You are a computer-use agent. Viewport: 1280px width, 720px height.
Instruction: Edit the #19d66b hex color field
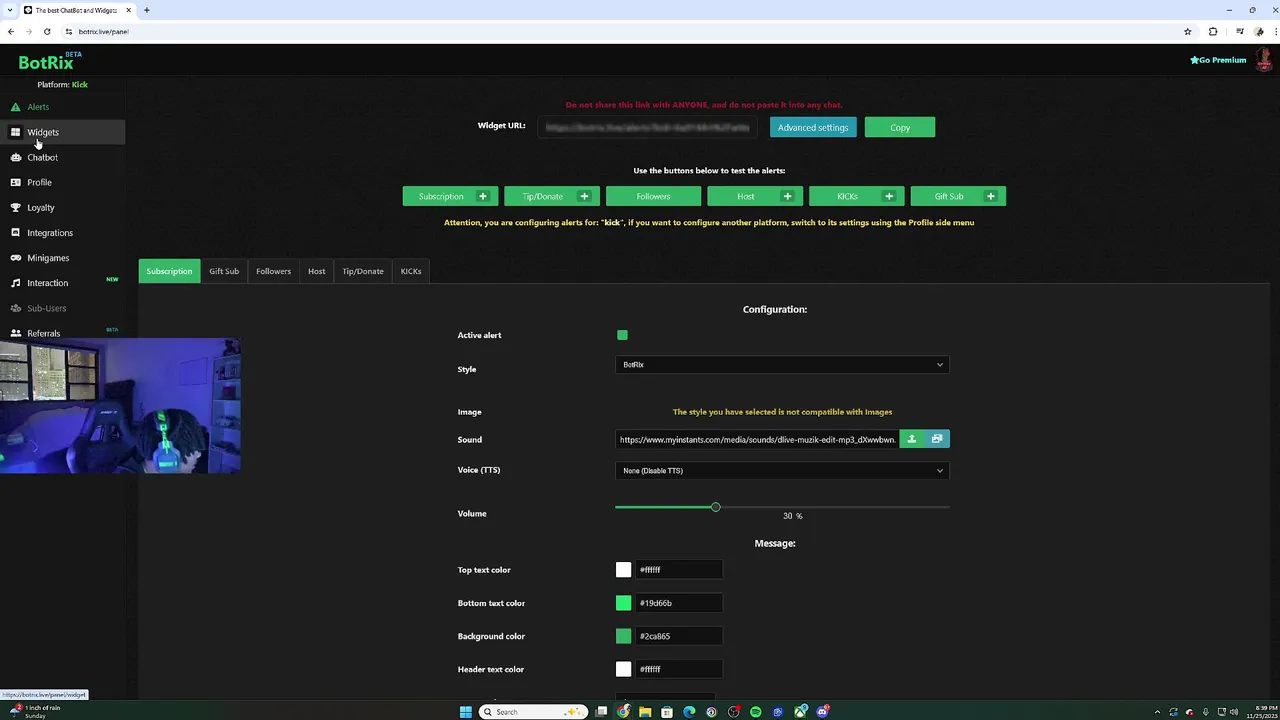click(x=679, y=603)
